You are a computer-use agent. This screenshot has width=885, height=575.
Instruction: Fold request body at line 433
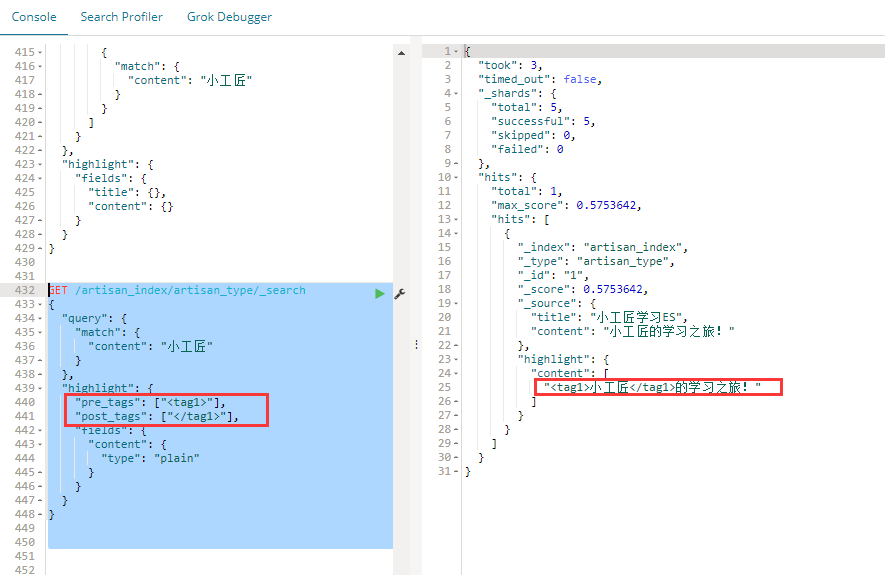pyautogui.click(x=40, y=305)
